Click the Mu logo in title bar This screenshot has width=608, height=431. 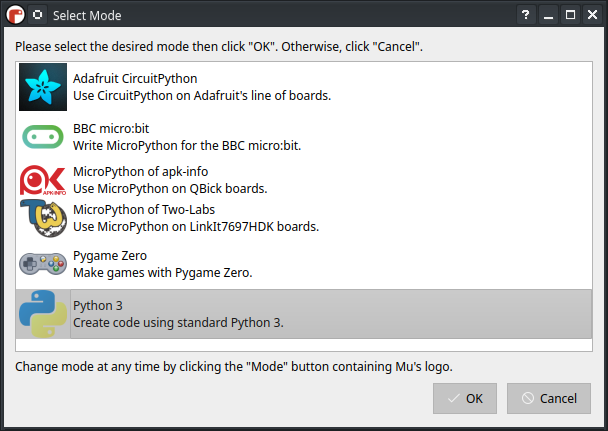pyautogui.click(x=16, y=15)
